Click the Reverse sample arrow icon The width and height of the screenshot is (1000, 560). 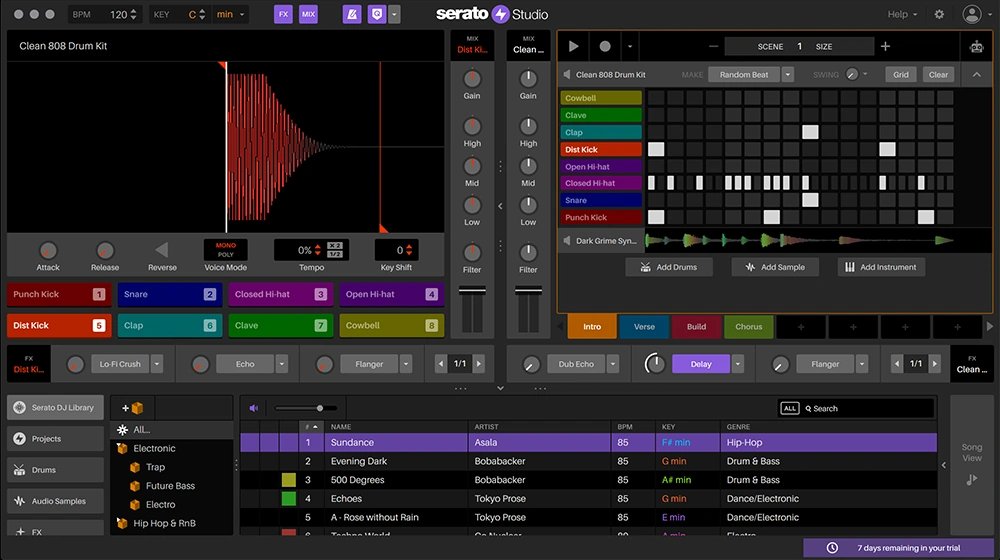point(162,251)
